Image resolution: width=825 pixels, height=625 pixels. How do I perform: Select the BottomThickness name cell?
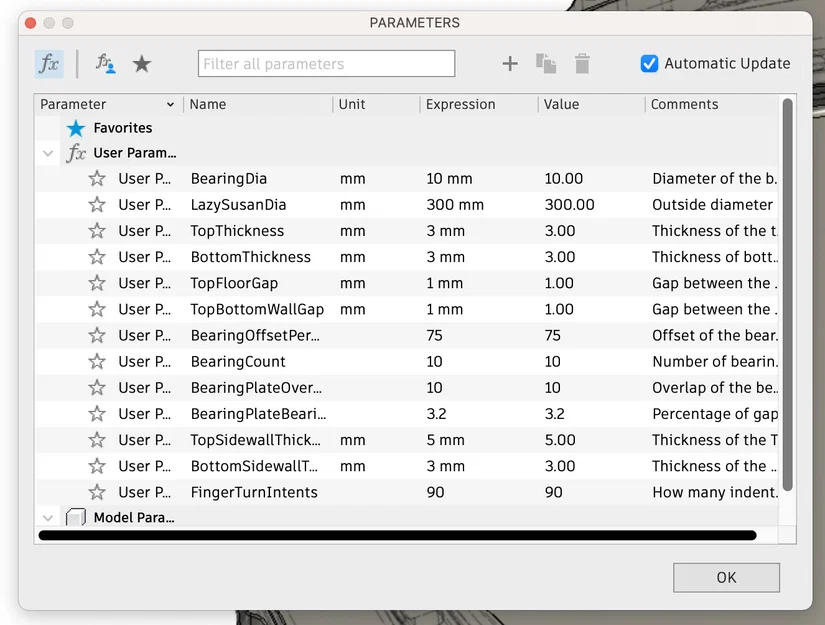250,257
